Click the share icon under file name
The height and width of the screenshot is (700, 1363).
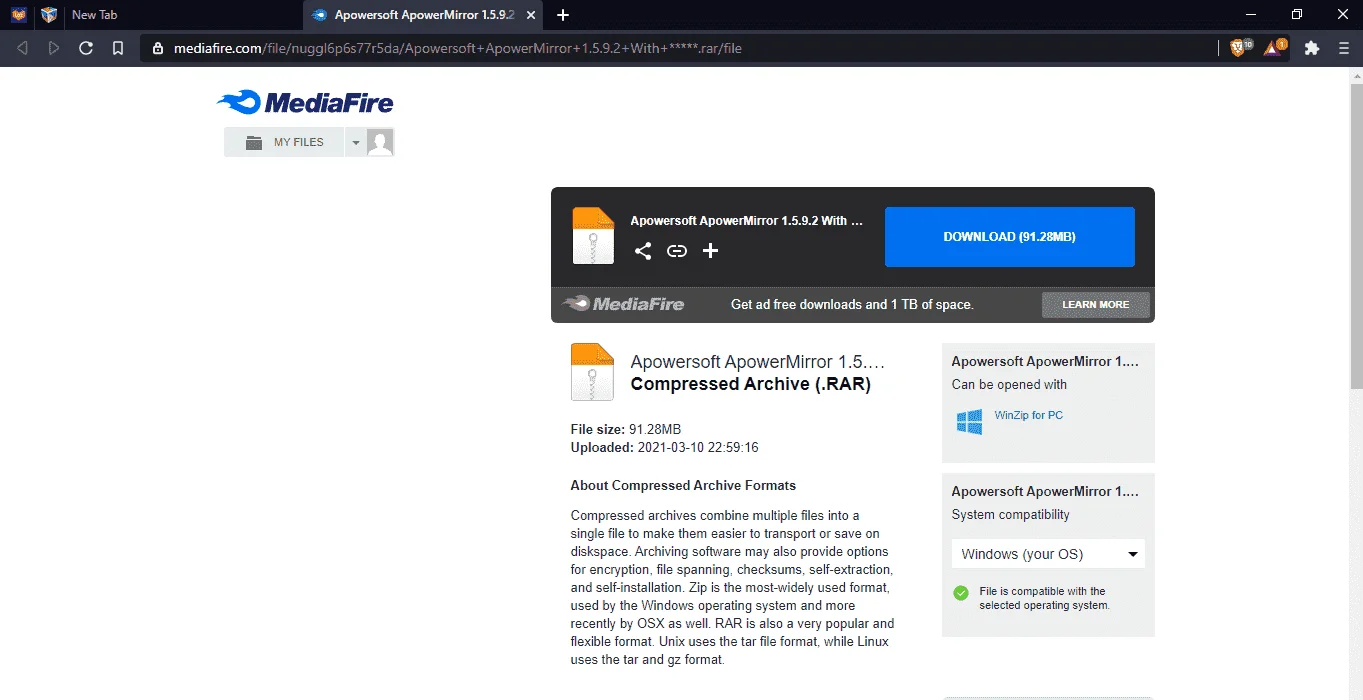coord(643,251)
